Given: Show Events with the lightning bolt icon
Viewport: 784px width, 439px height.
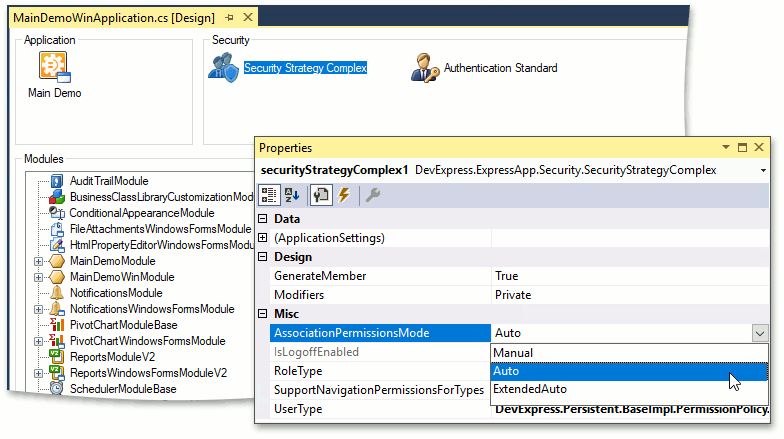Looking at the screenshot, I should click(x=344, y=195).
